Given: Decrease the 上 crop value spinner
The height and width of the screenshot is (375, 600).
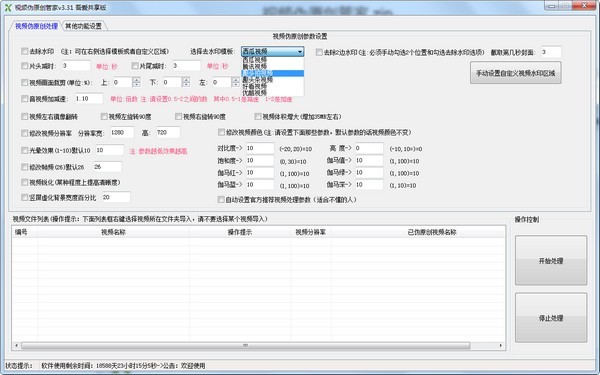Looking at the screenshot, I should coord(136,85).
